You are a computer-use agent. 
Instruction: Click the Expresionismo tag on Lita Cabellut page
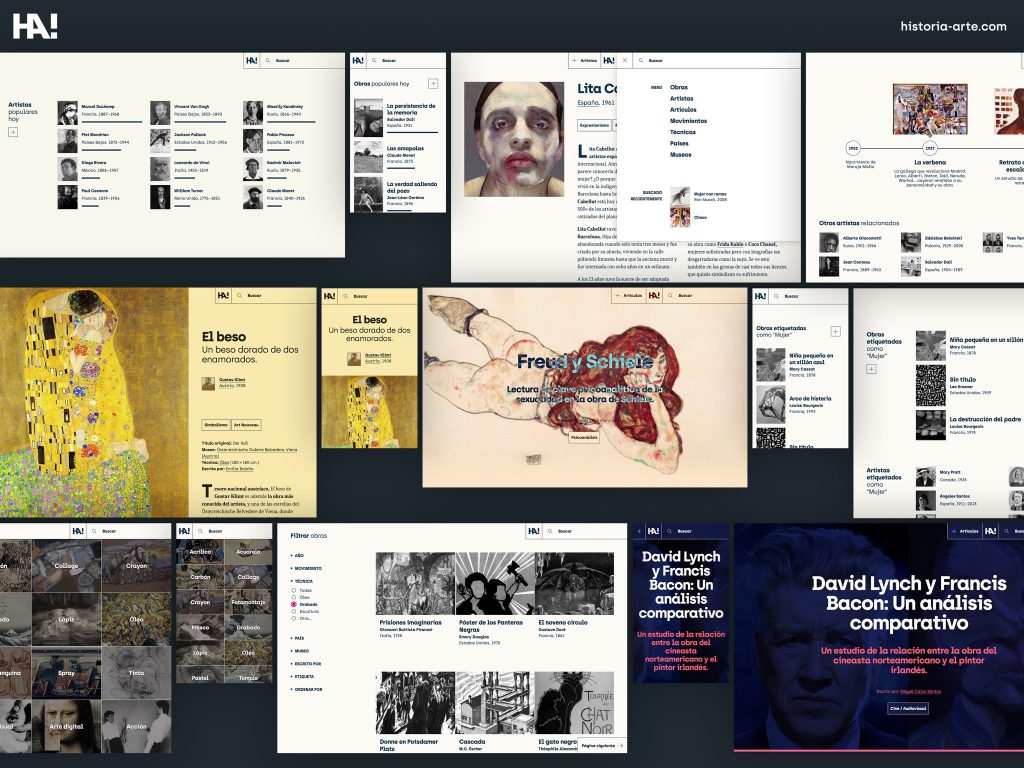point(594,125)
